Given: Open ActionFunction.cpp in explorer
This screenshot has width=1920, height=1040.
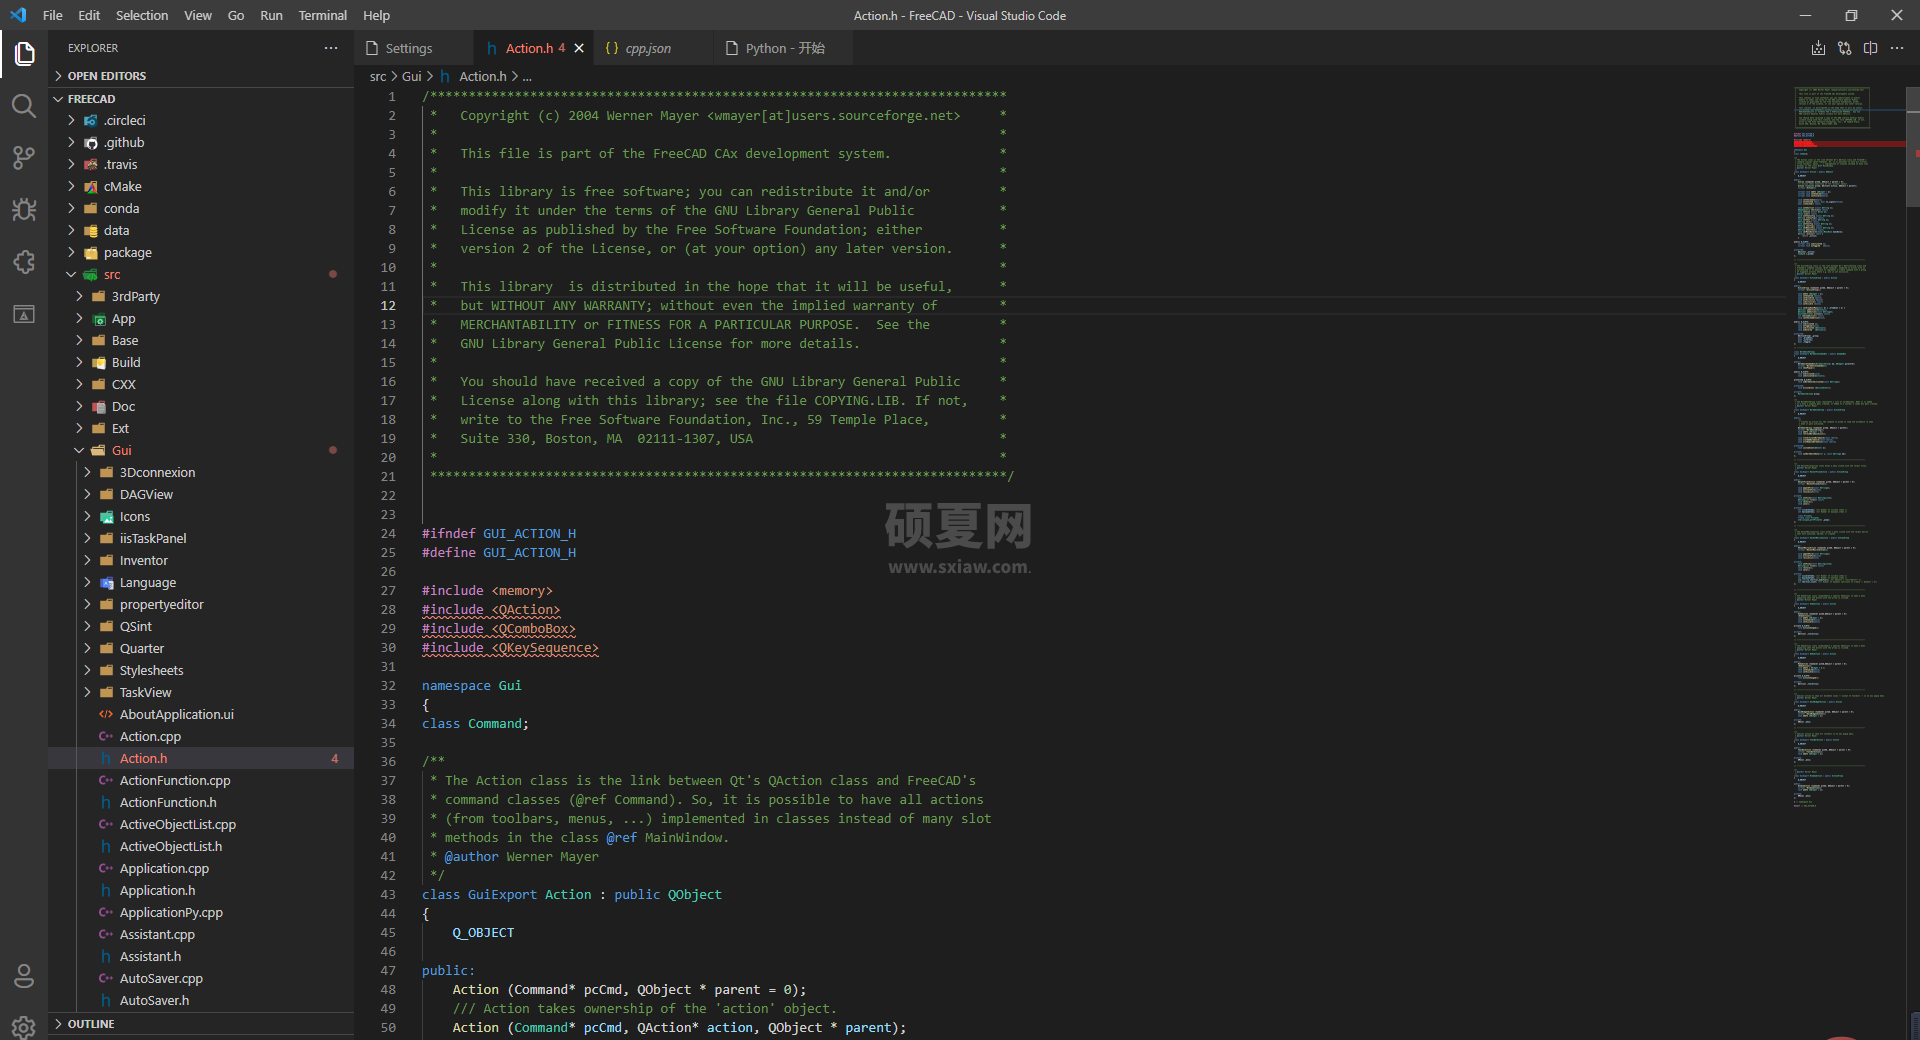Looking at the screenshot, I should click(201, 781).
